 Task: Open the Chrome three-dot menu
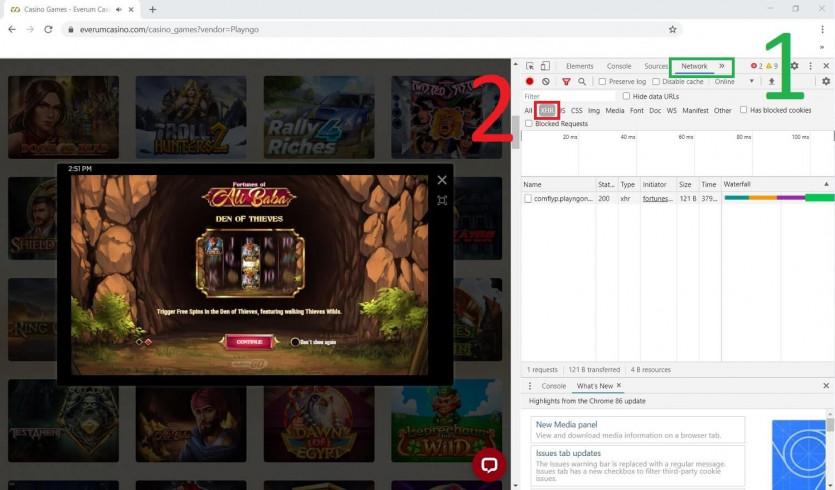pos(822,30)
